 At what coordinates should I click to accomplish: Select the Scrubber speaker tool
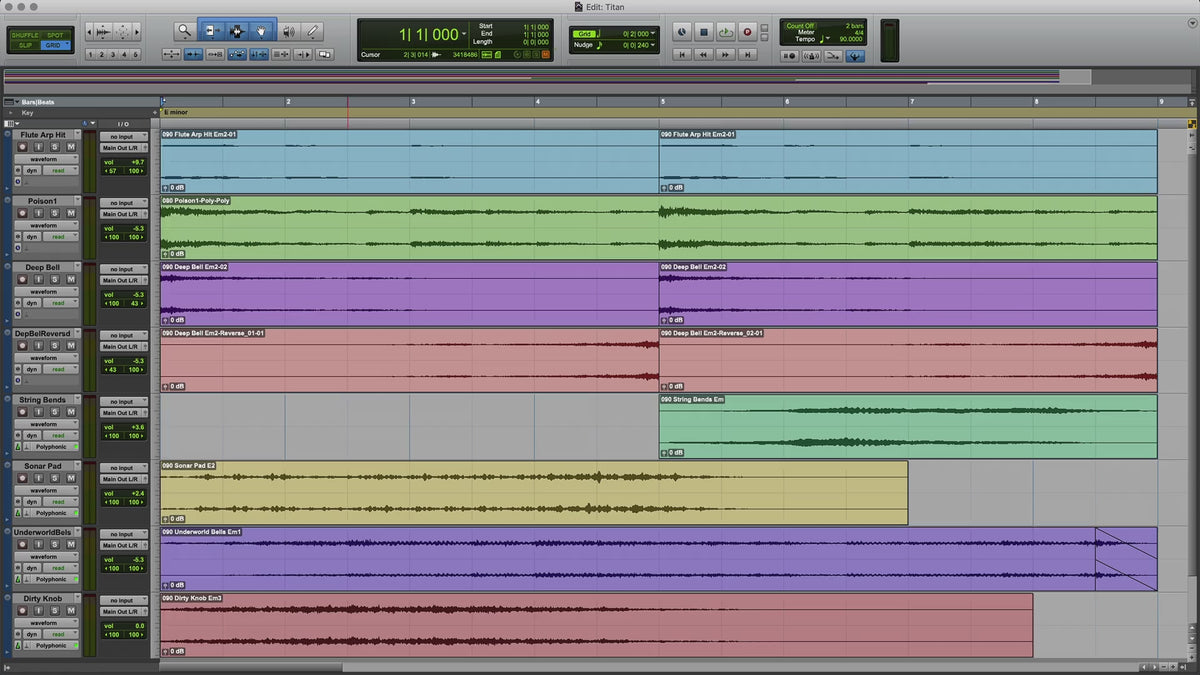tap(288, 31)
